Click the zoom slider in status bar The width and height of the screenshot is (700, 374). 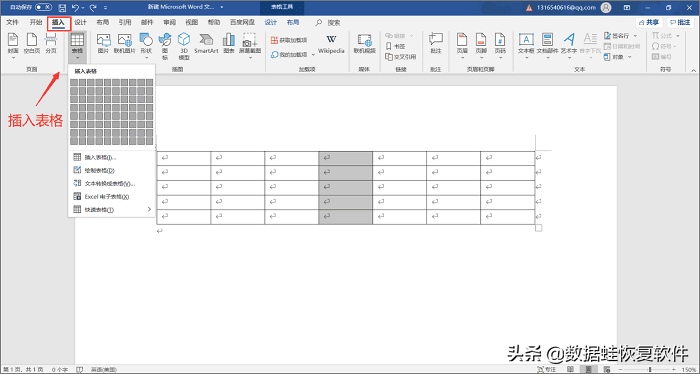650,370
